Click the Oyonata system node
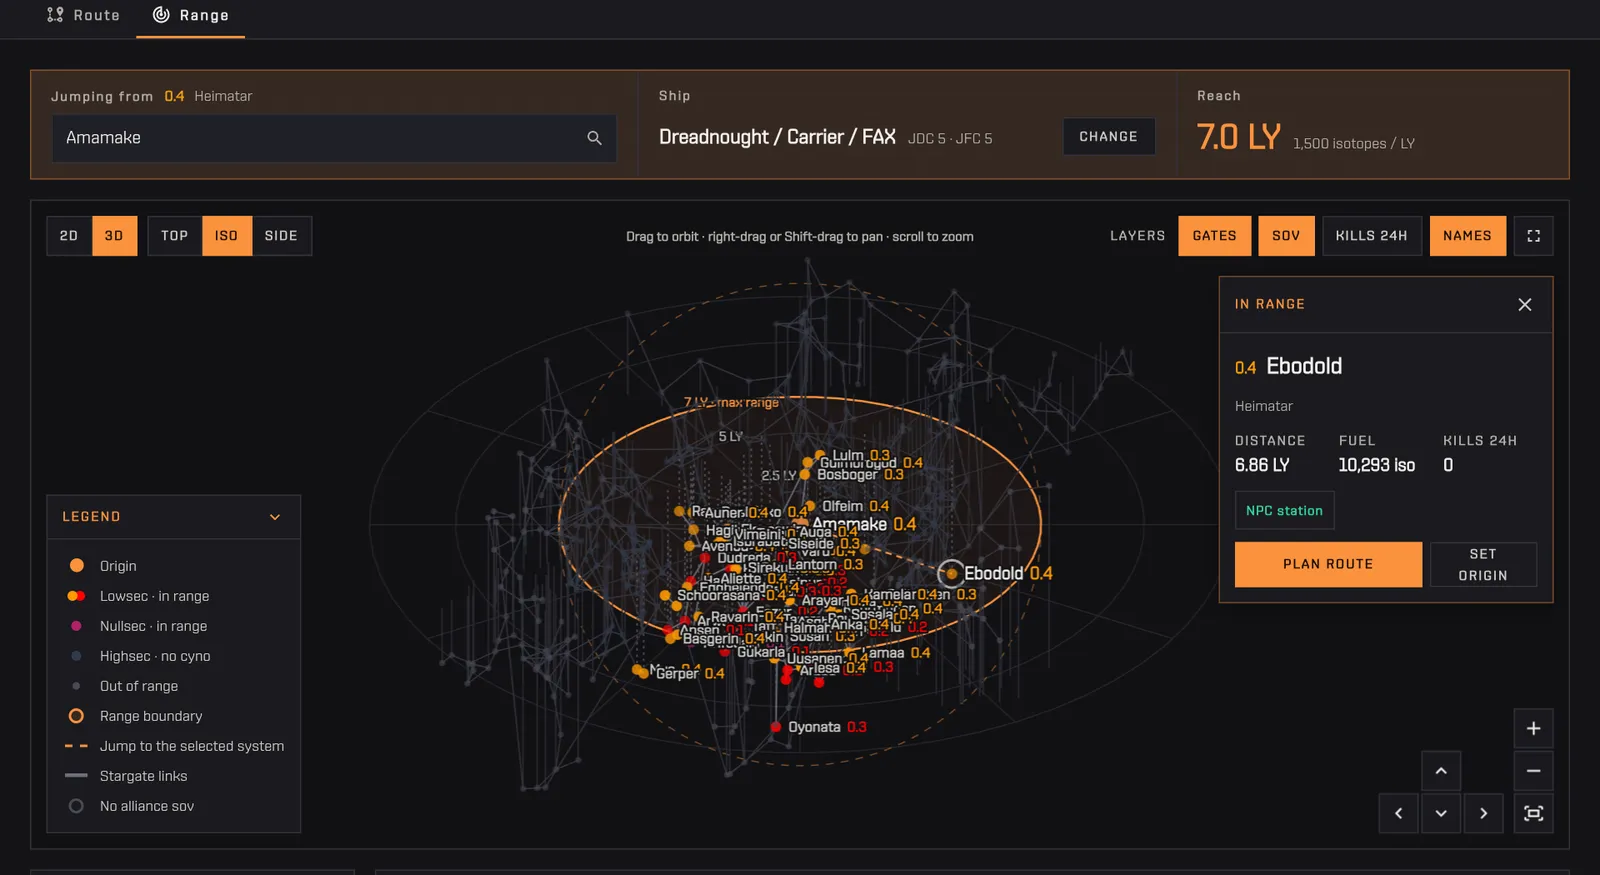This screenshot has width=1600, height=875. click(775, 727)
